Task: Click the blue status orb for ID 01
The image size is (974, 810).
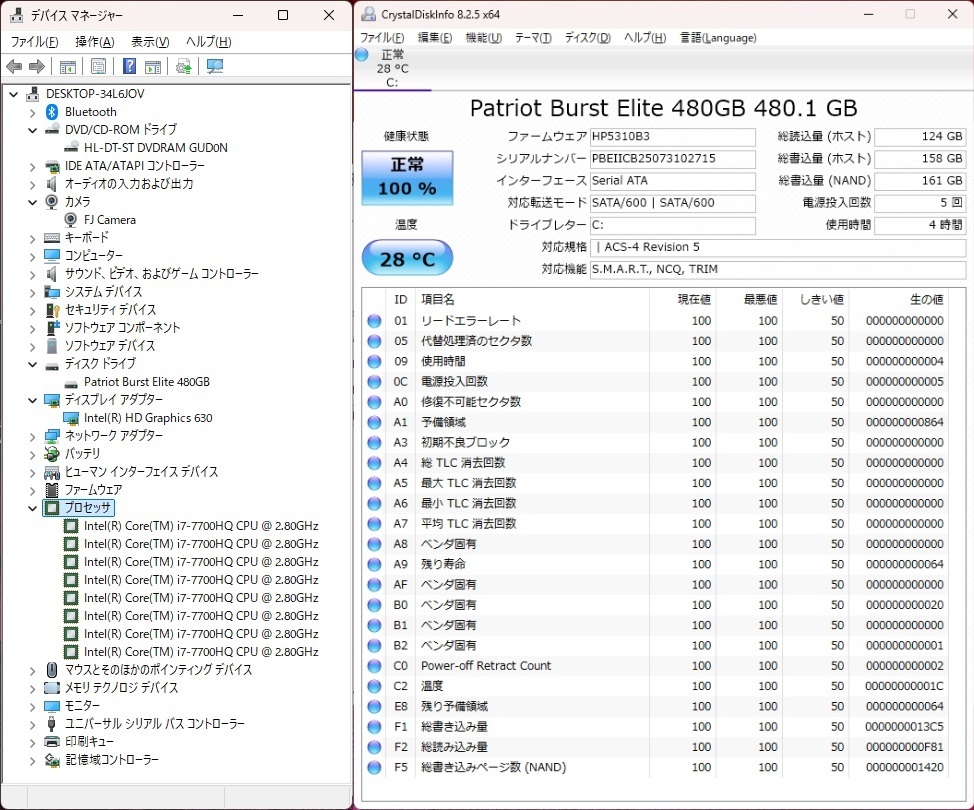Action: click(x=375, y=321)
